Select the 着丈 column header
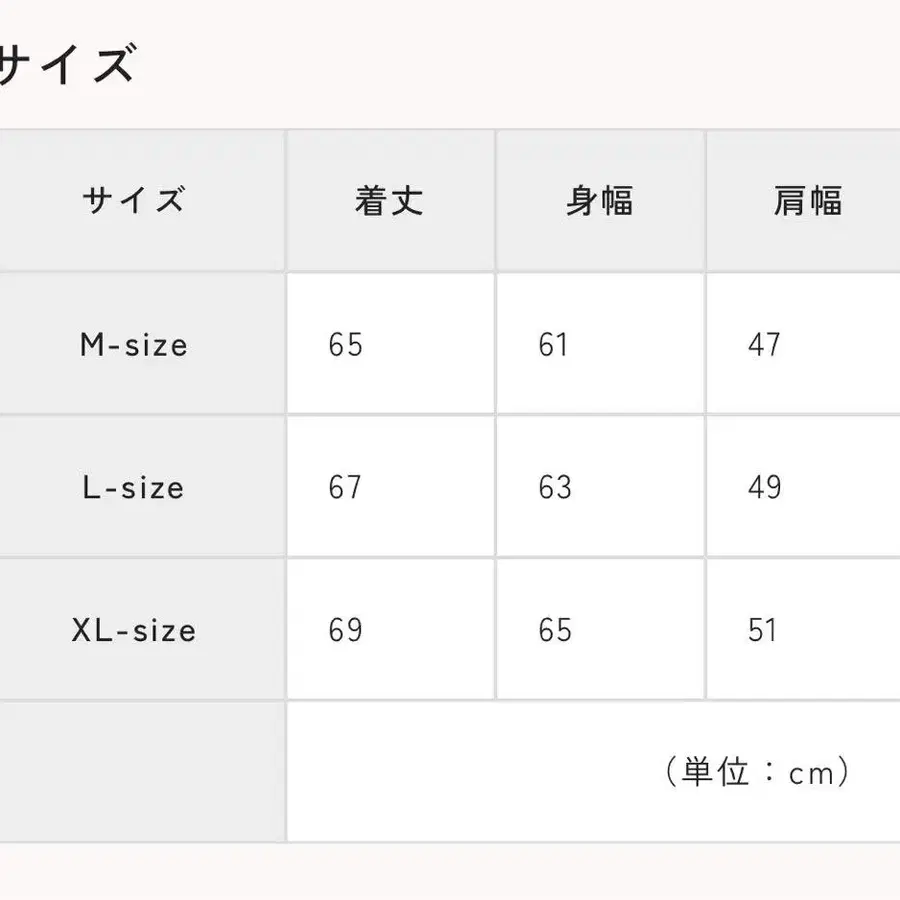 [x=389, y=201]
